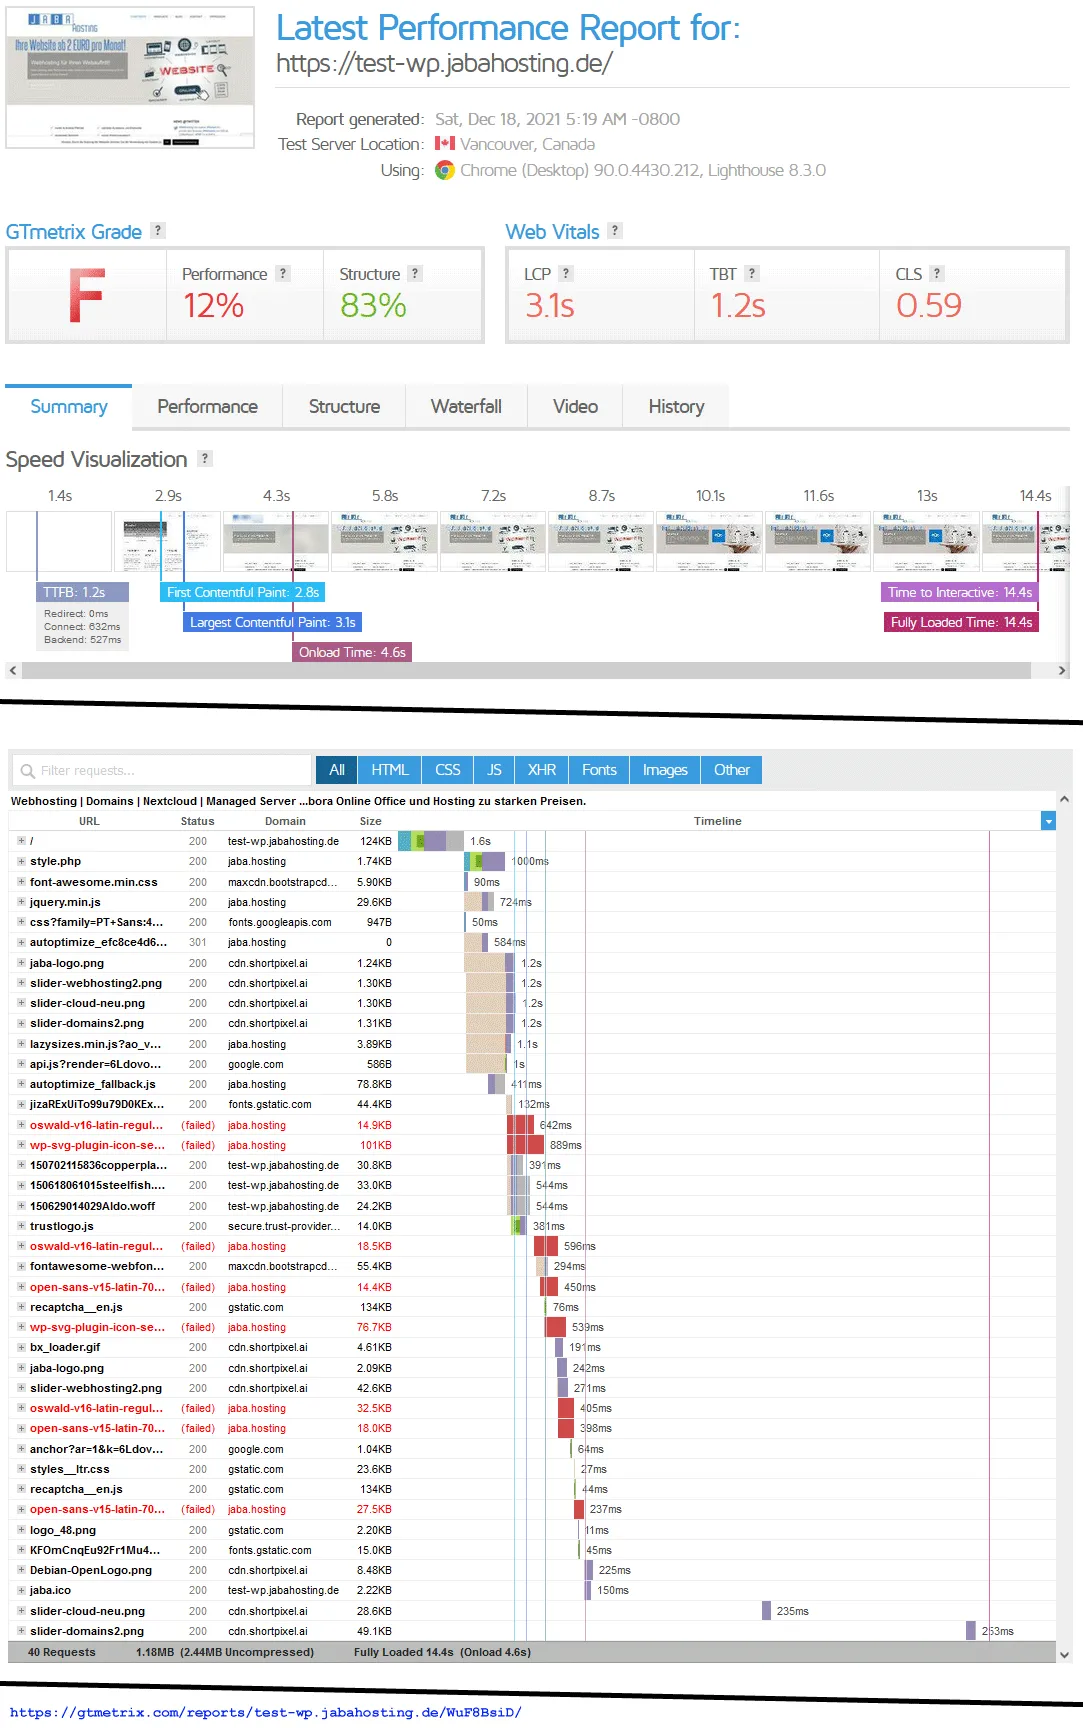Click the Canada flag icon
Image resolution: width=1083 pixels, height=1728 pixels.
tap(445, 144)
